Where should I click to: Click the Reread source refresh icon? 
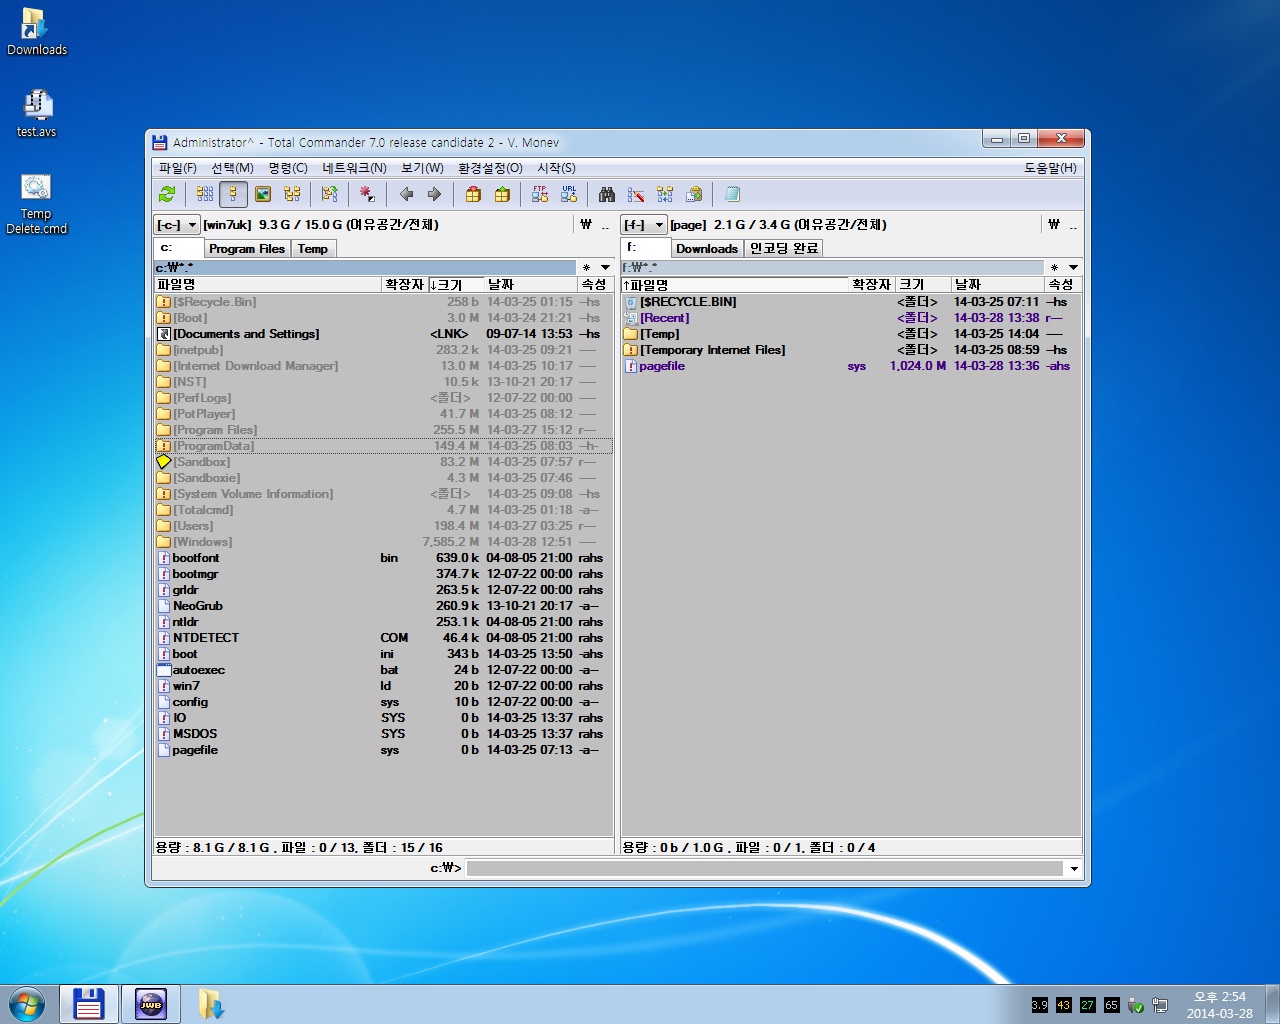click(167, 194)
